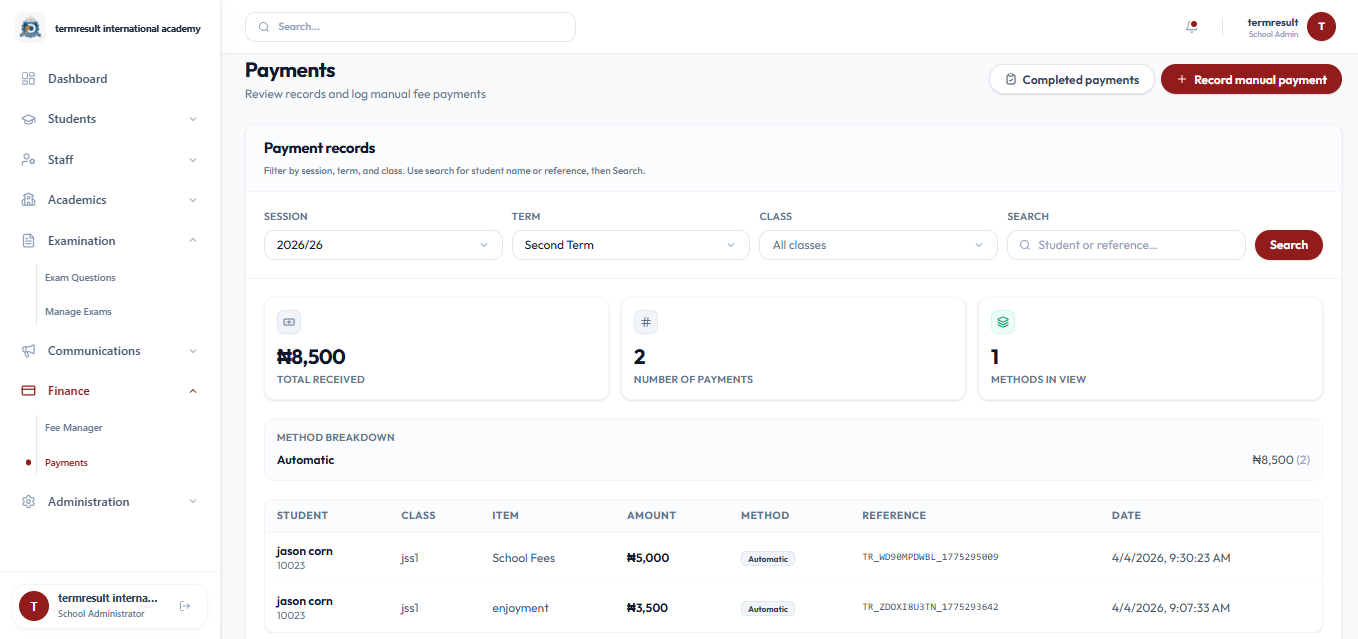Click the ₦8,500 (2) method breakdown total
This screenshot has height=639, width=1358.
pyautogui.click(x=1281, y=461)
